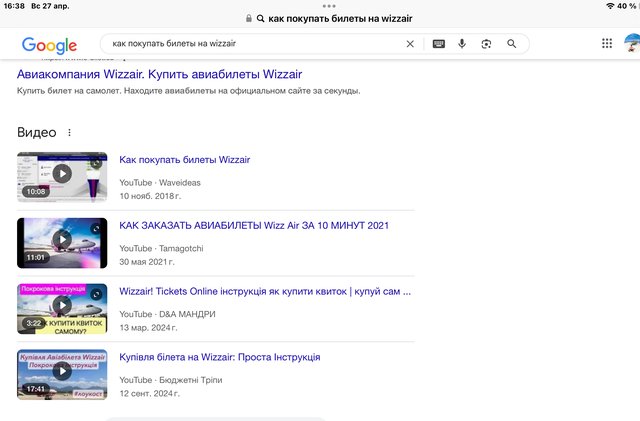The image size is (640, 421).
Task: Search by image with Lens icon
Action: click(486, 44)
